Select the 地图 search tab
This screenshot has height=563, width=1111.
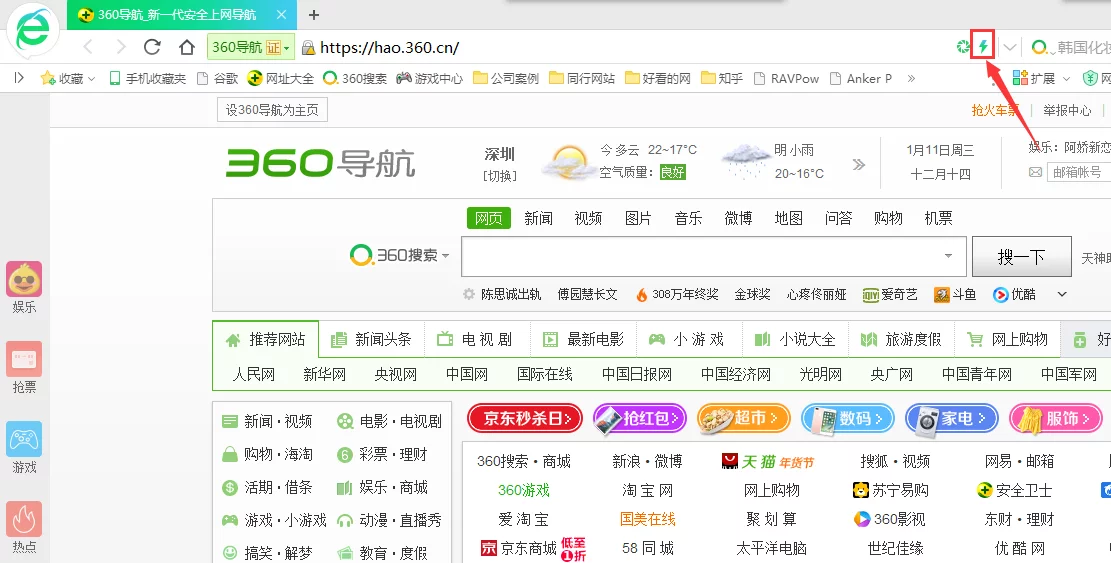click(789, 218)
